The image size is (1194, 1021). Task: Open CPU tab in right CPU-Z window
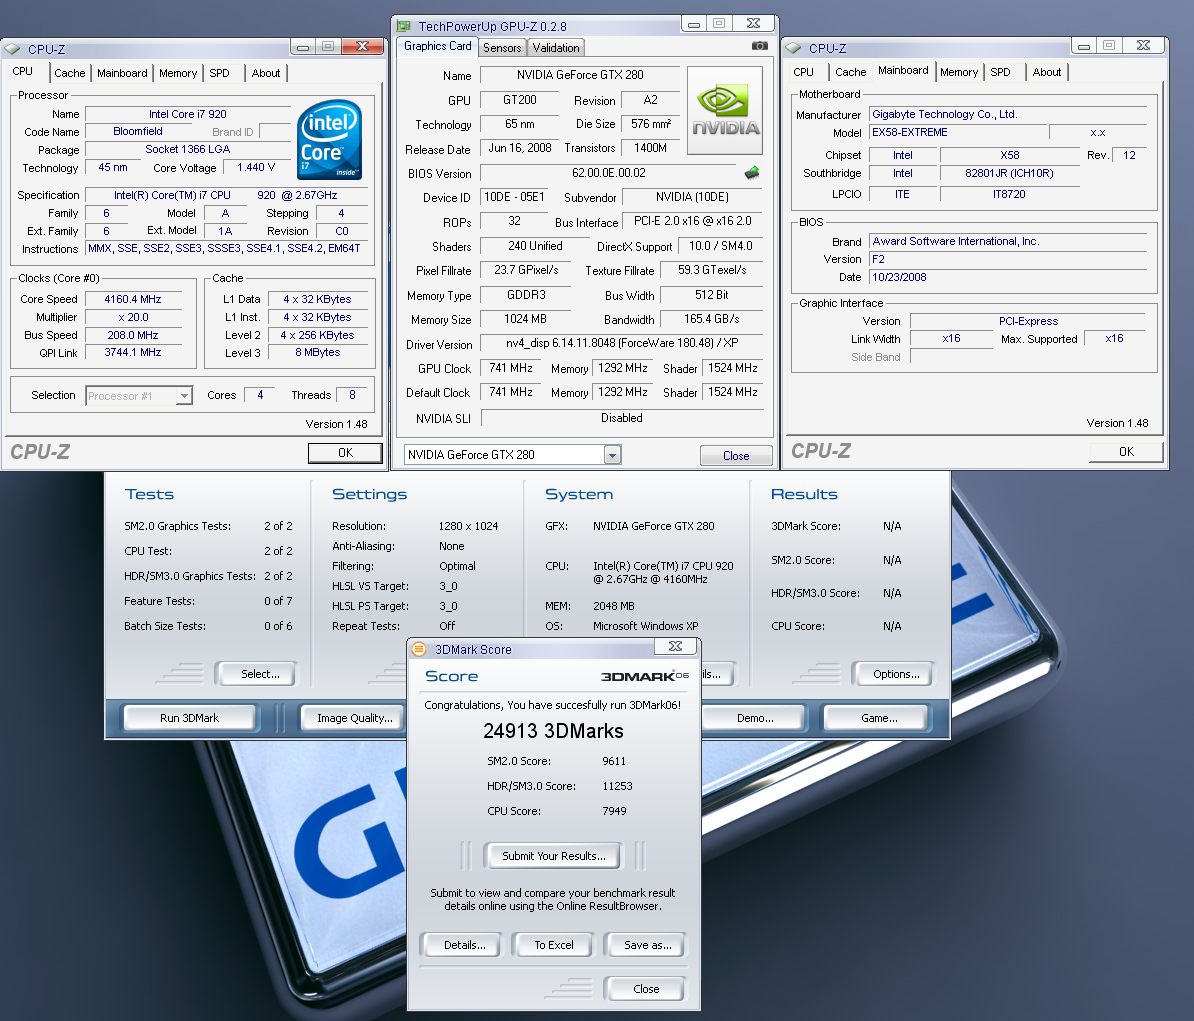click(x=803, y=72)
